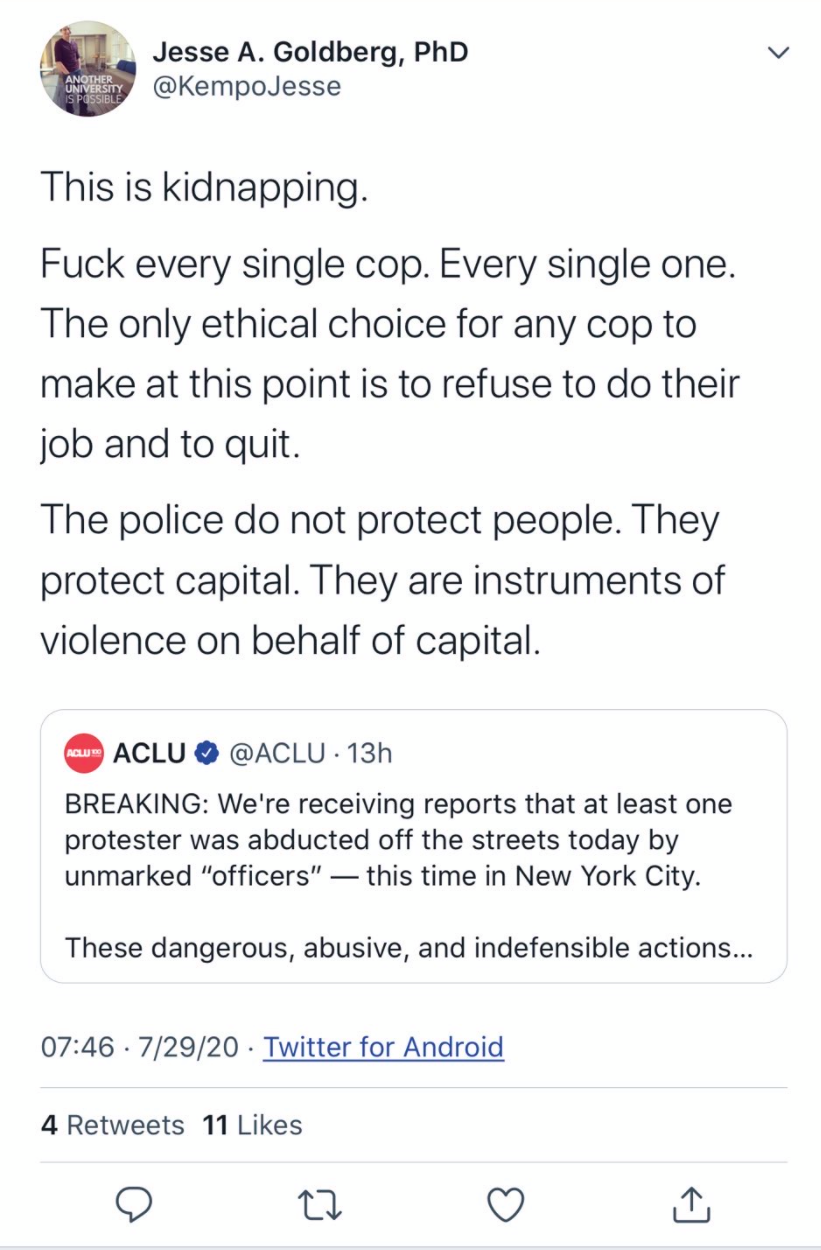
Task: Click the ACLU verified badge
Action: 207,753
